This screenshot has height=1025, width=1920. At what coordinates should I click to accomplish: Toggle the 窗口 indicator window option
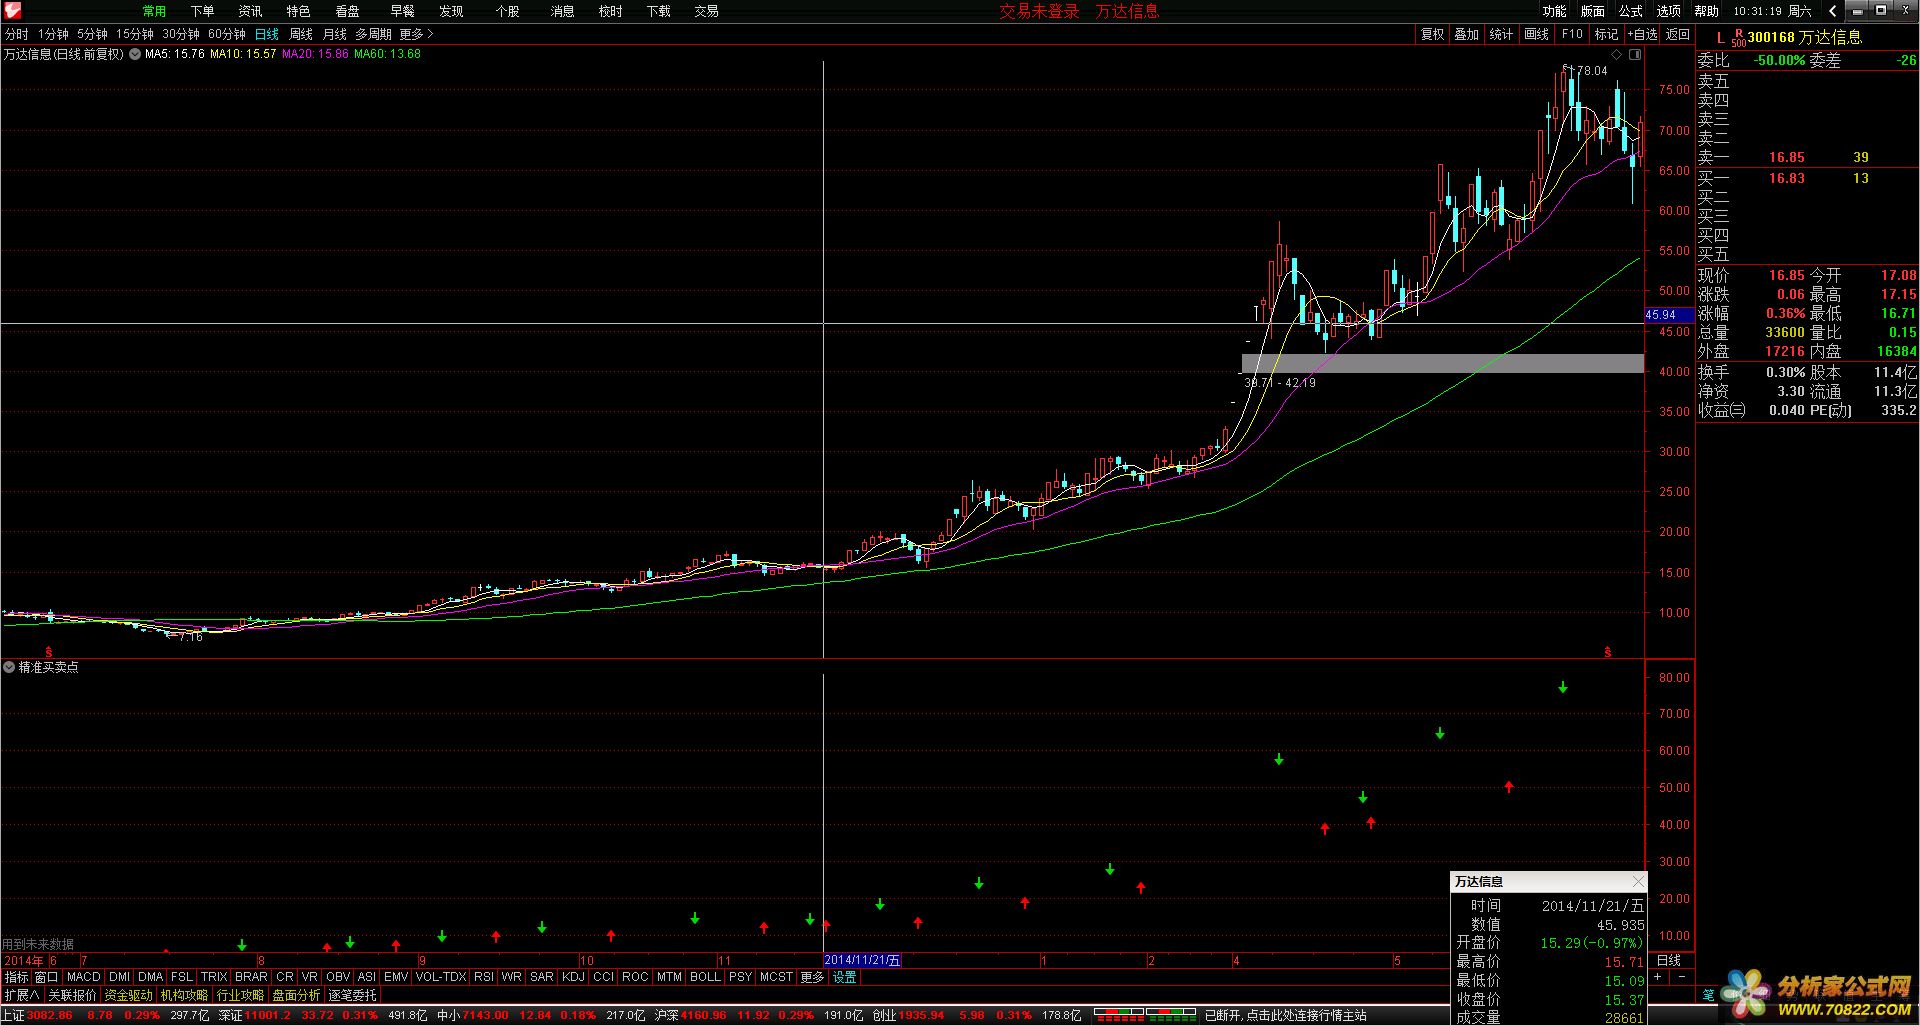pyautogui.click(x=46, y=977)
